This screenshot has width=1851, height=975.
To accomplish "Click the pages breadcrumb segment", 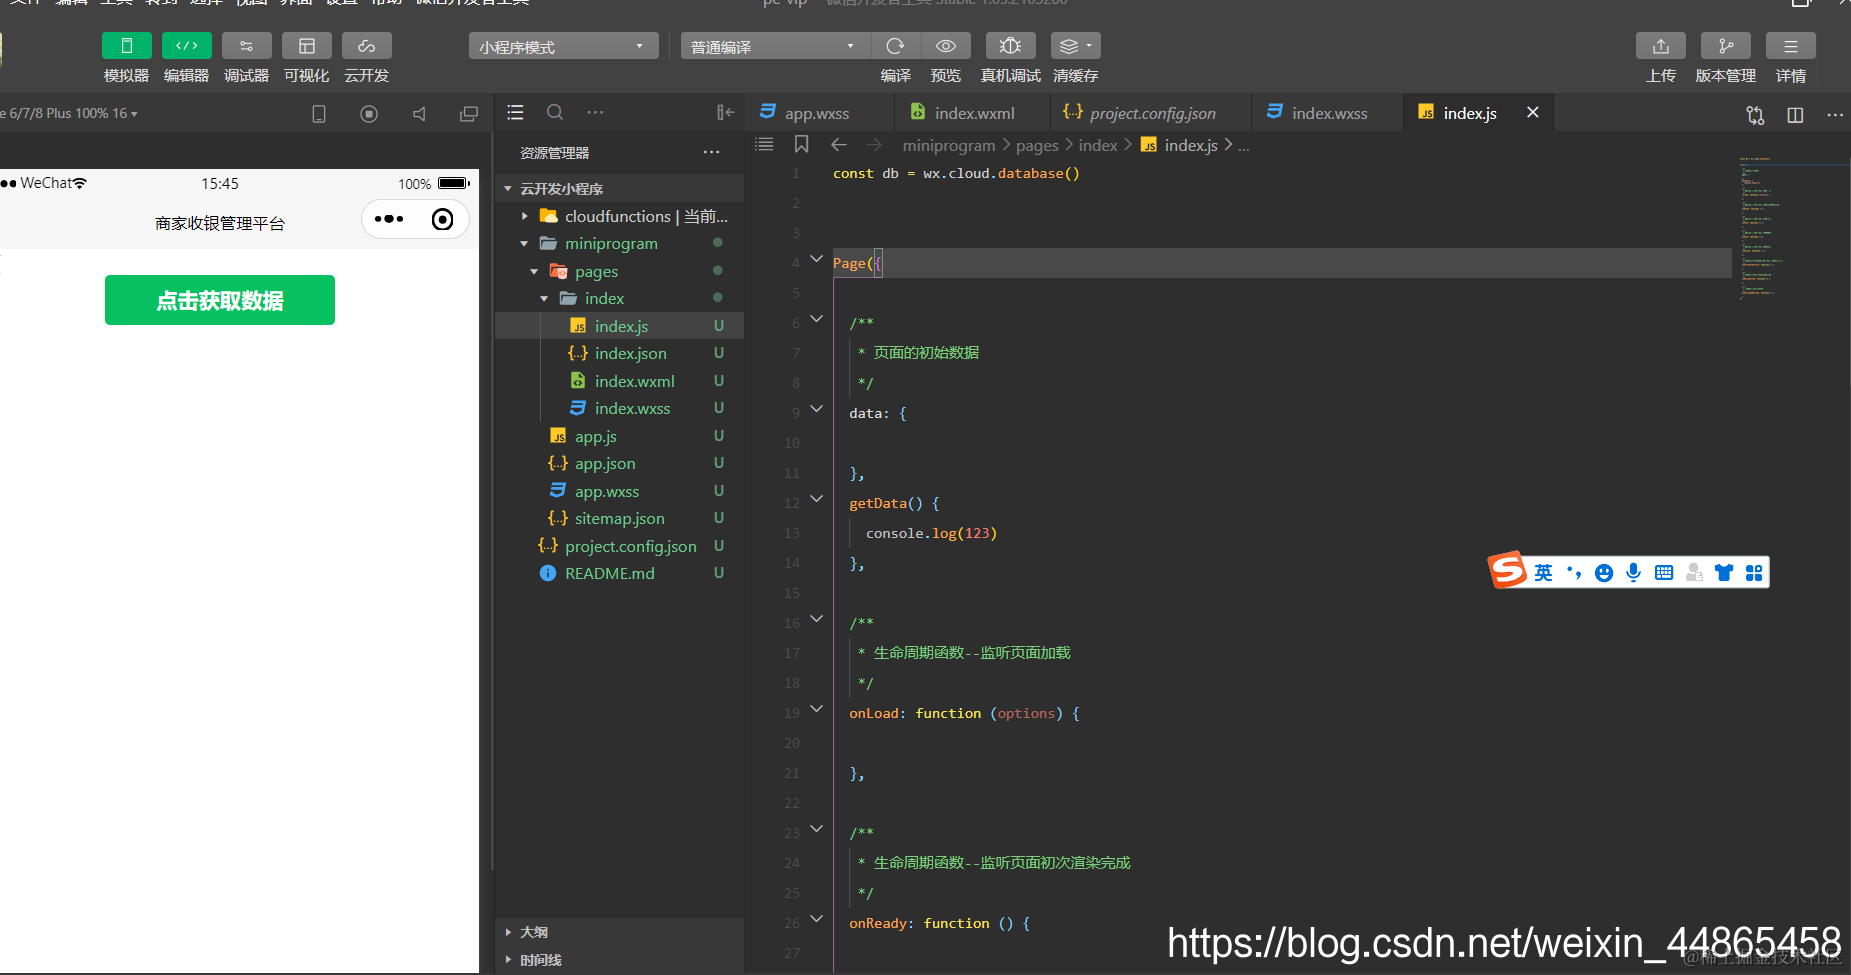I will point(1037,146).
